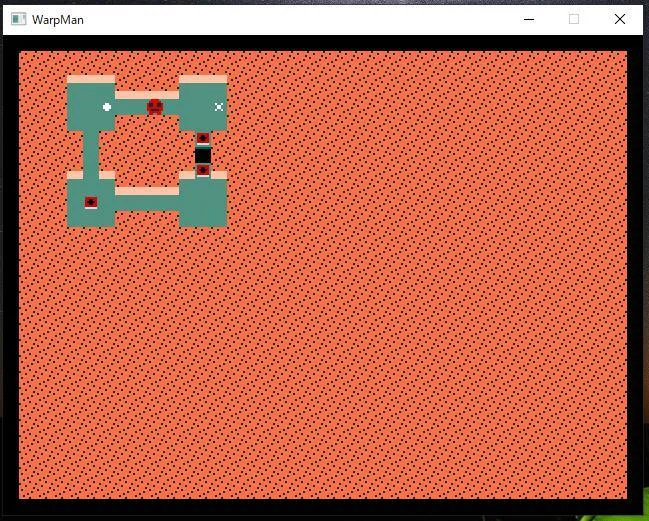The image size is (649, 521).
Task: Click the WarpMan window app icon
Action: [19, 19]
